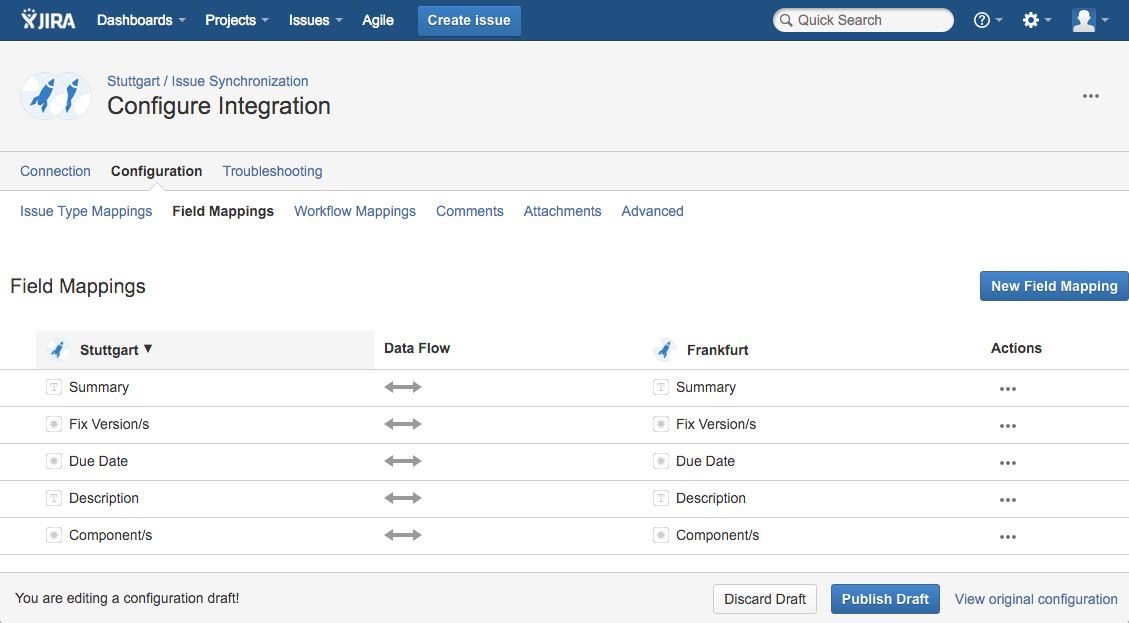Click the text icon beside Frankfurt Description
Screen dimensions: 1129x623
point(661,498)
